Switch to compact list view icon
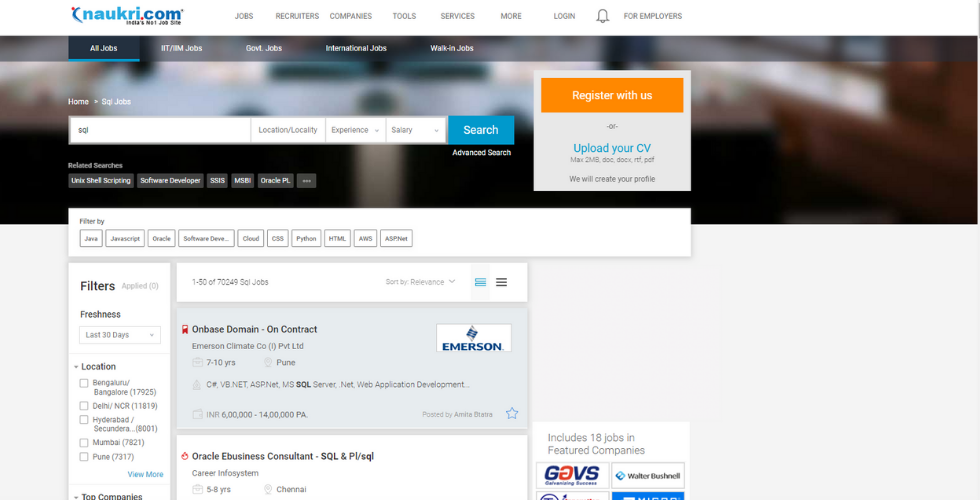The width and height of the screenshot is (980, 500). (x=501, y=282)
